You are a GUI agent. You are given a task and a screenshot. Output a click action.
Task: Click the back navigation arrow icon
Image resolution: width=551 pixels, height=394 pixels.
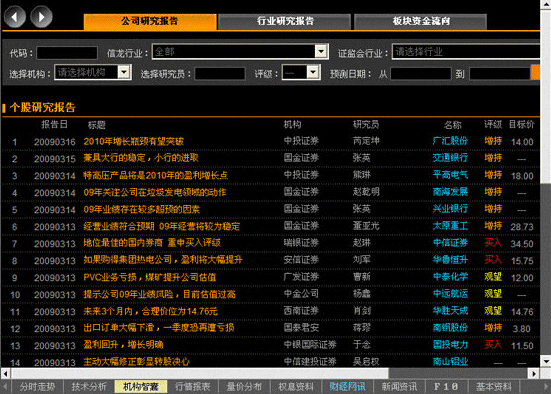click(x=14, y=17)
